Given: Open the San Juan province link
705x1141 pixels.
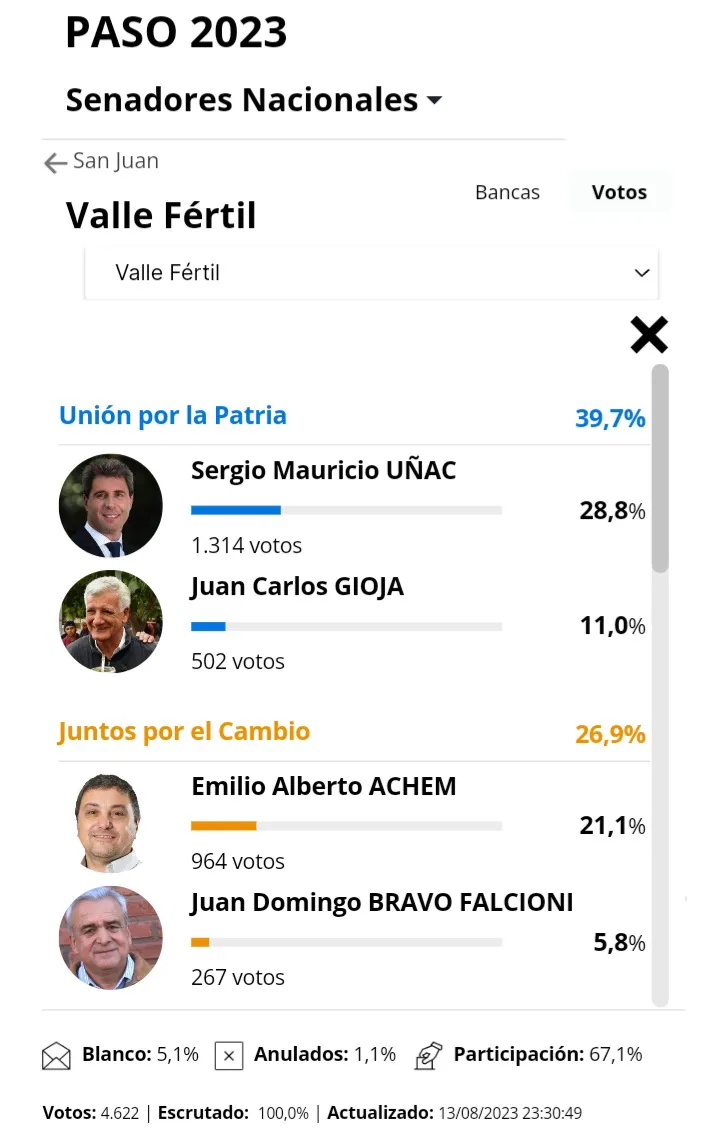Looking at the screenshot, I should 116,161.
